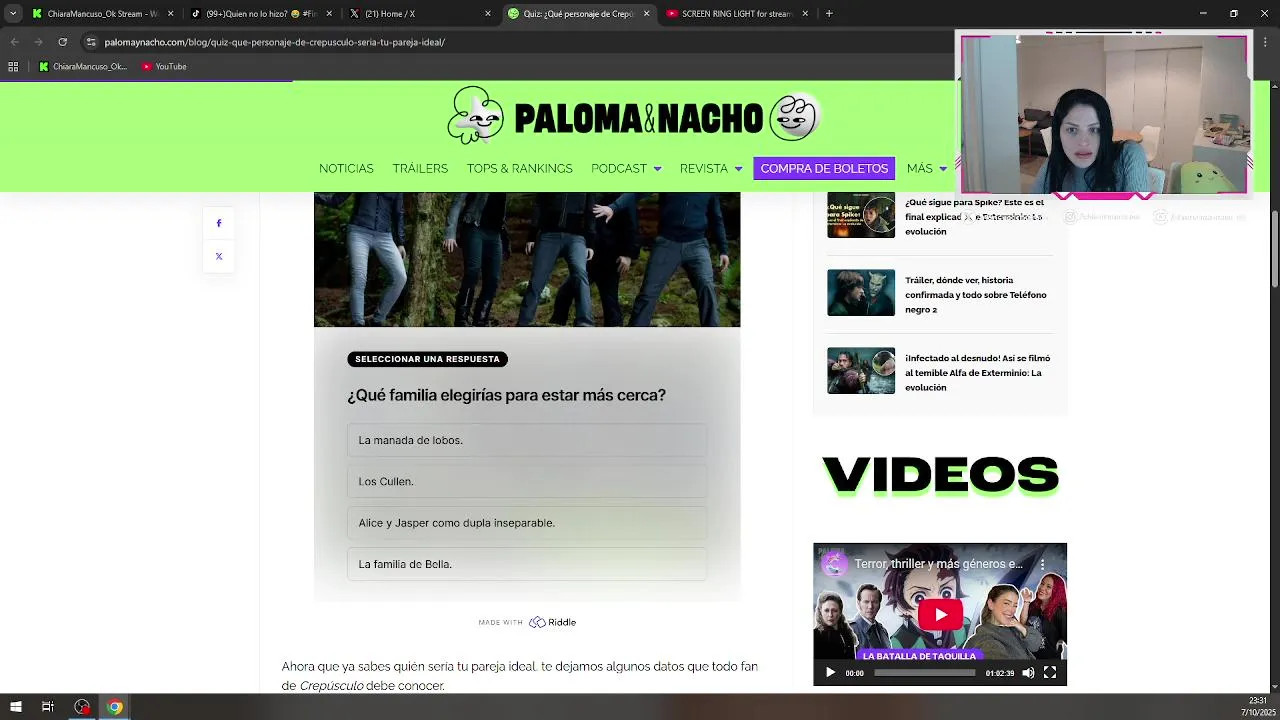Open a new browser tab

(829, 14)
